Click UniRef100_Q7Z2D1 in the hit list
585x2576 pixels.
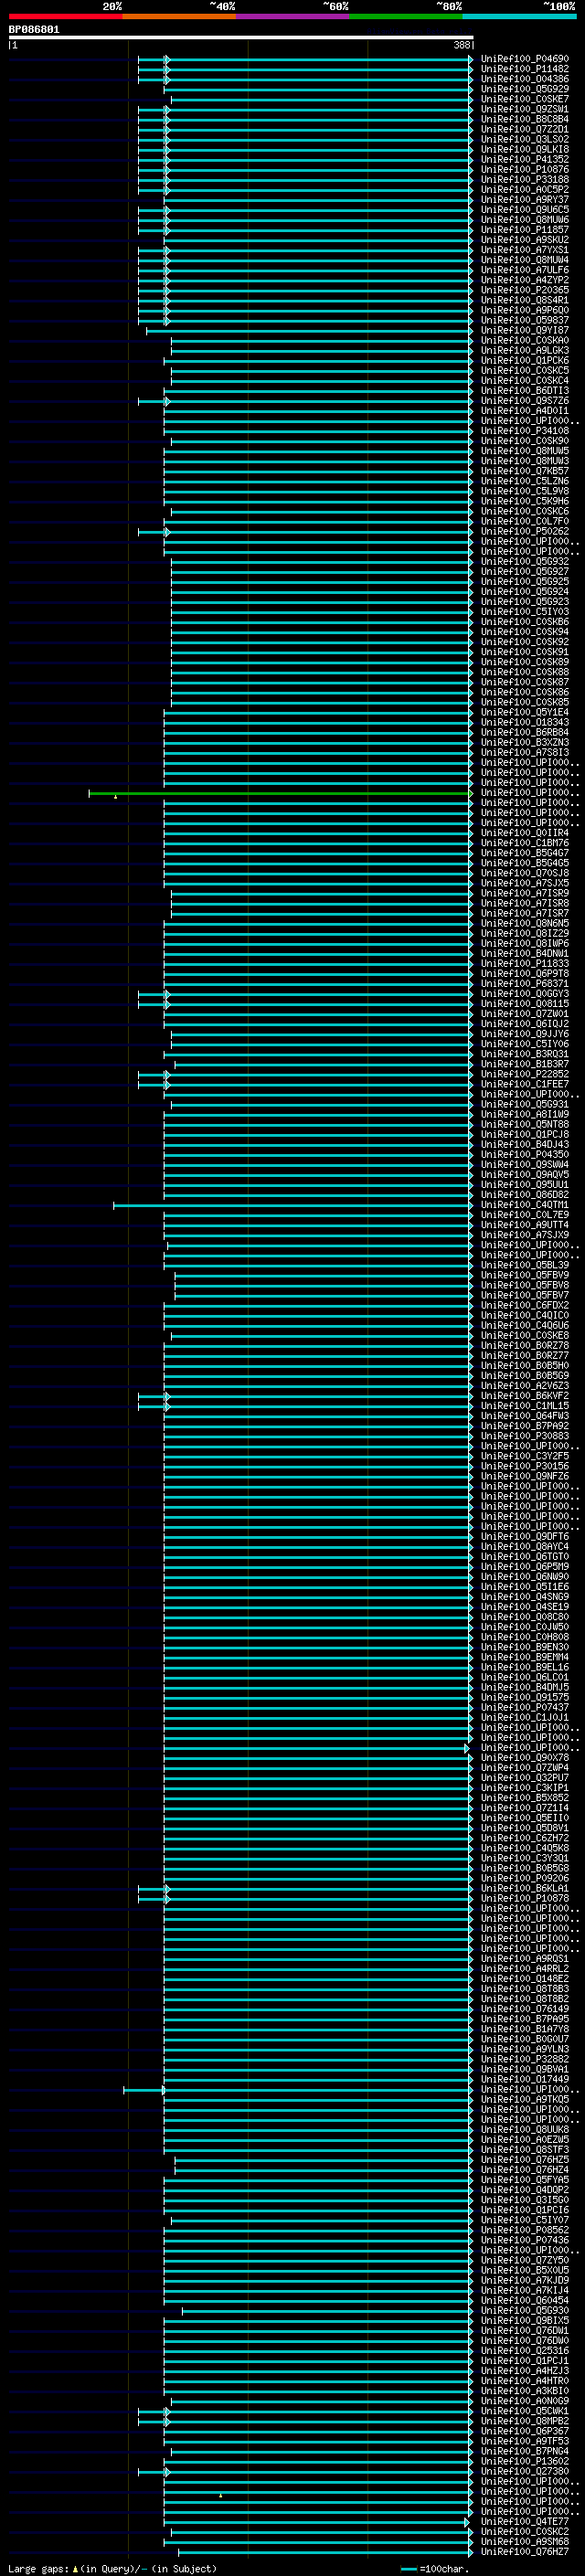pyautogui.click(x=525, y=129)
